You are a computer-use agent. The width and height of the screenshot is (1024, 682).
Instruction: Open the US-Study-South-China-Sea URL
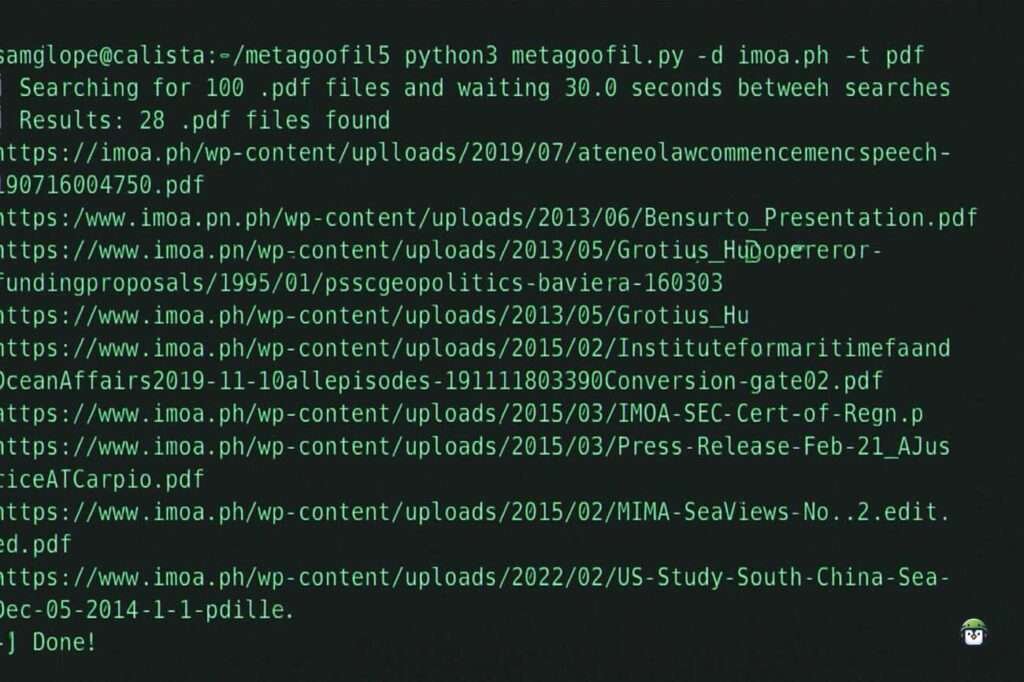pos(475,577)
